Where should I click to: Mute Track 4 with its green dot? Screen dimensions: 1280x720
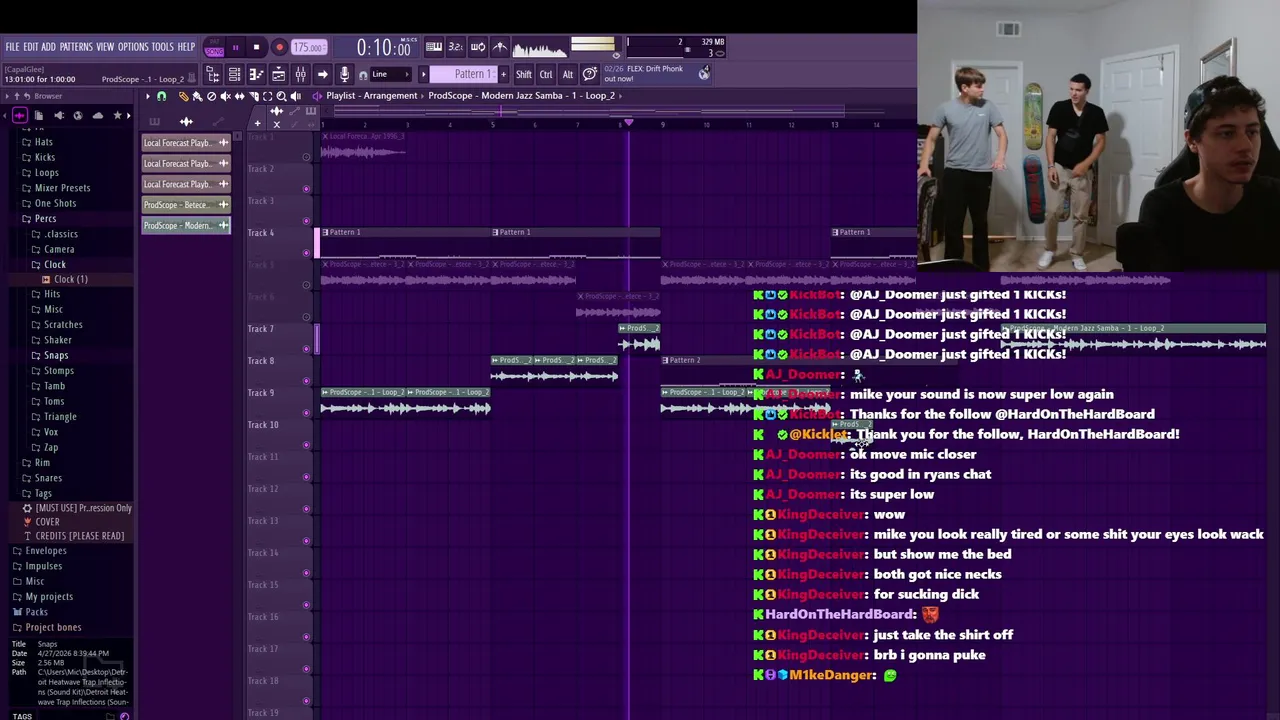pos(306,253)
